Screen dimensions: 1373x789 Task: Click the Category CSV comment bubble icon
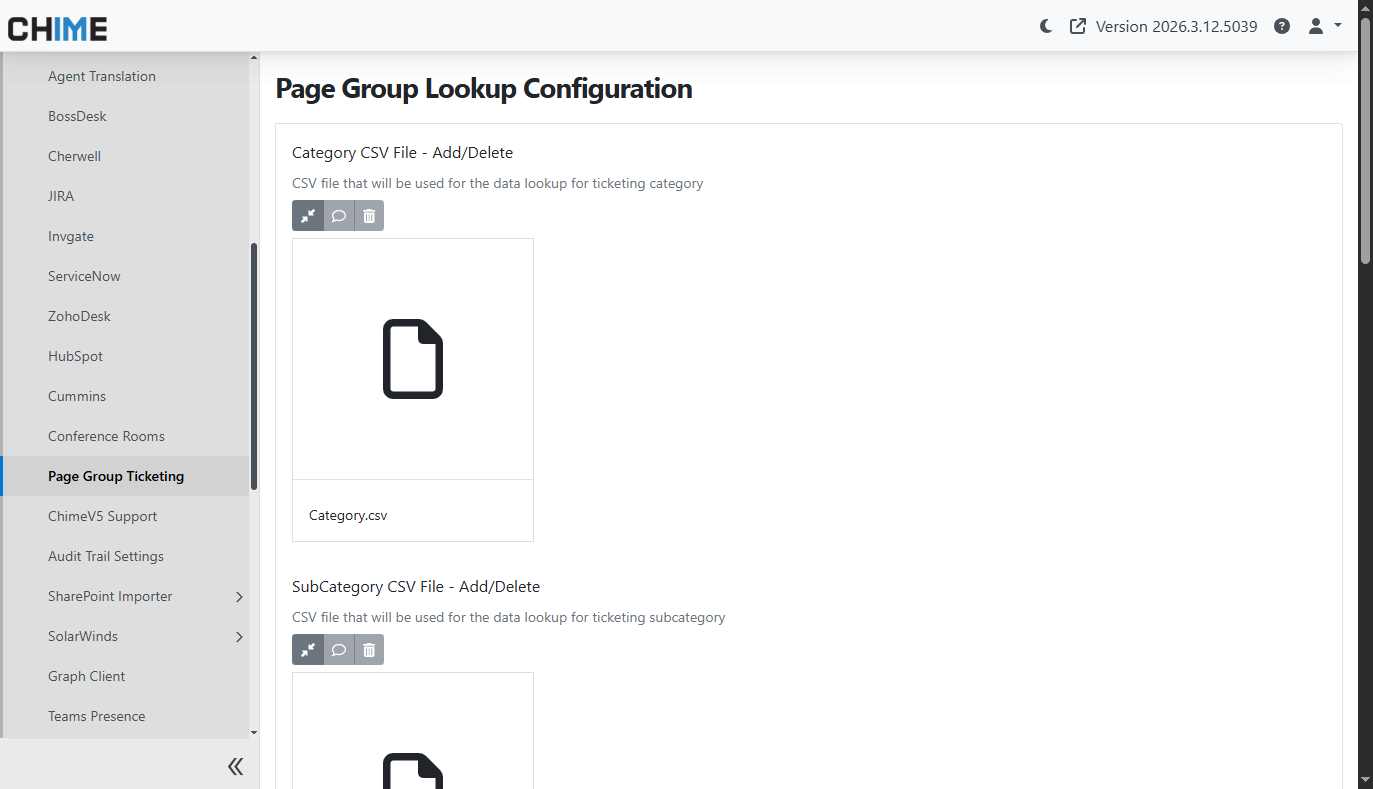click(x=339, y=216)
